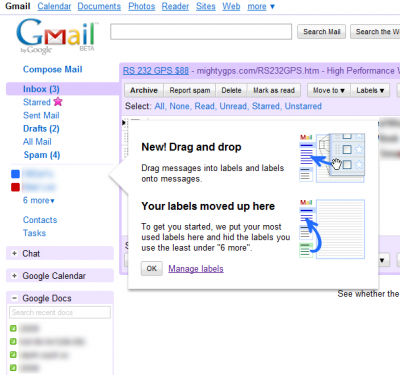Open the Starred folder
The image size is (400, 375).
[x=37, y=102]
